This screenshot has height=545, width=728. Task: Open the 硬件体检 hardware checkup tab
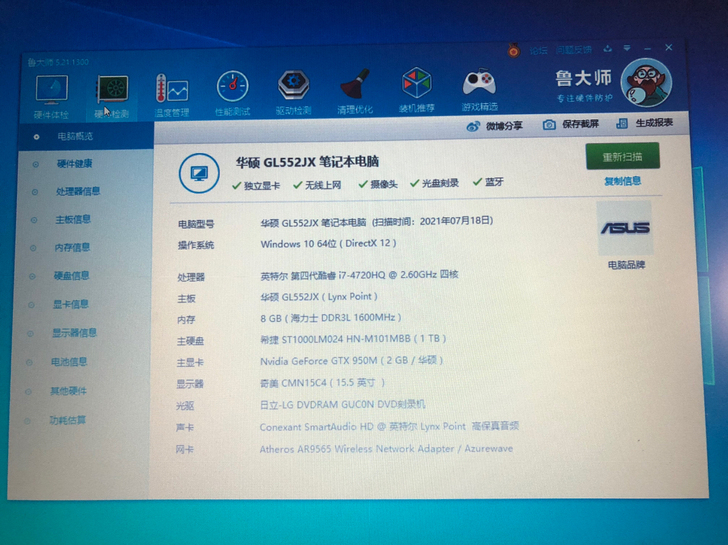click(x=52, y=97)
